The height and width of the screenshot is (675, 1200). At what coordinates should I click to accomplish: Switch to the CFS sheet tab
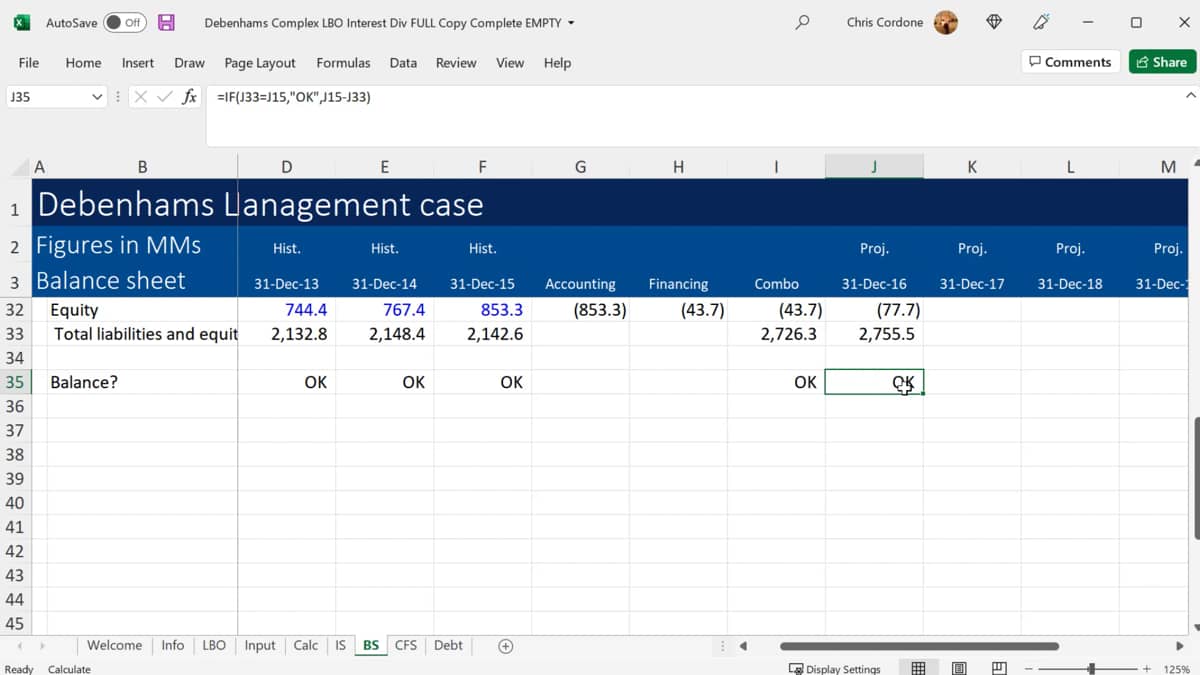(x=405, y=645)
